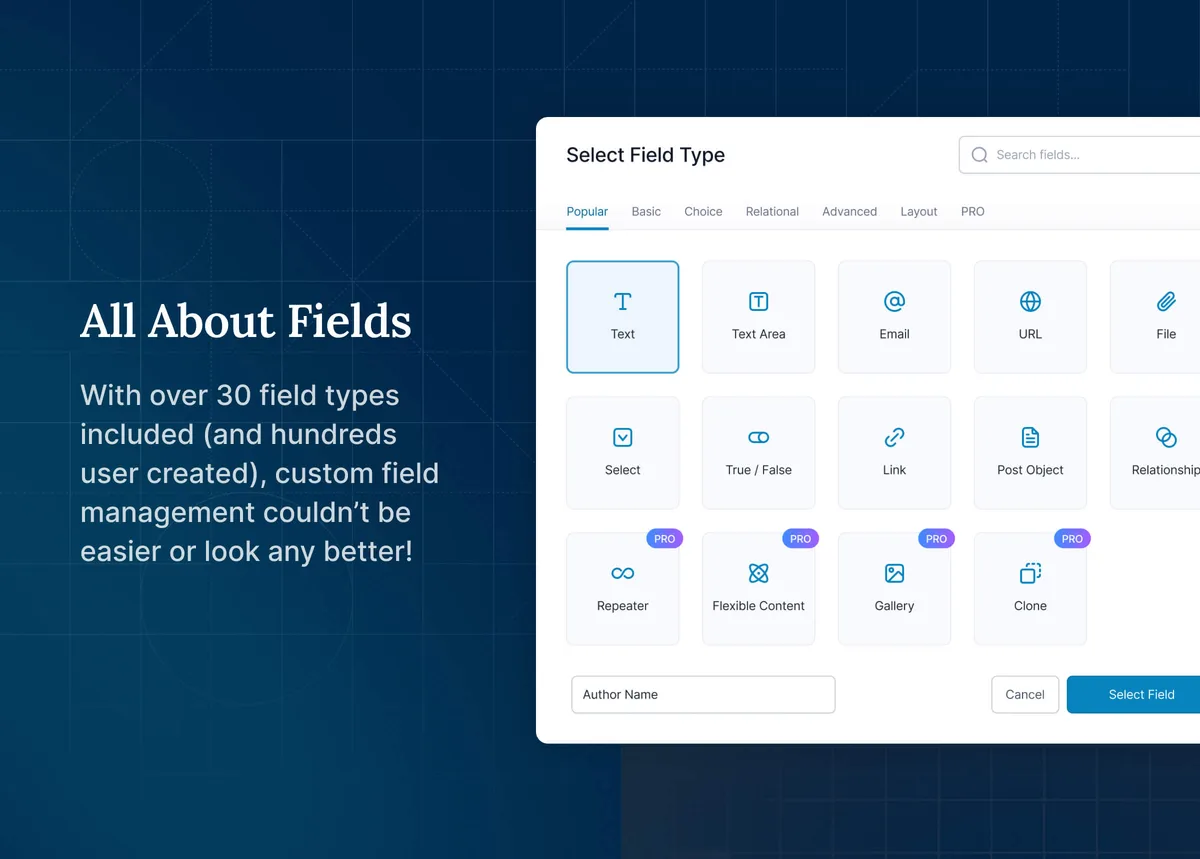
Task: Click the PRO badge on Repeater
Action: [665, 539]
